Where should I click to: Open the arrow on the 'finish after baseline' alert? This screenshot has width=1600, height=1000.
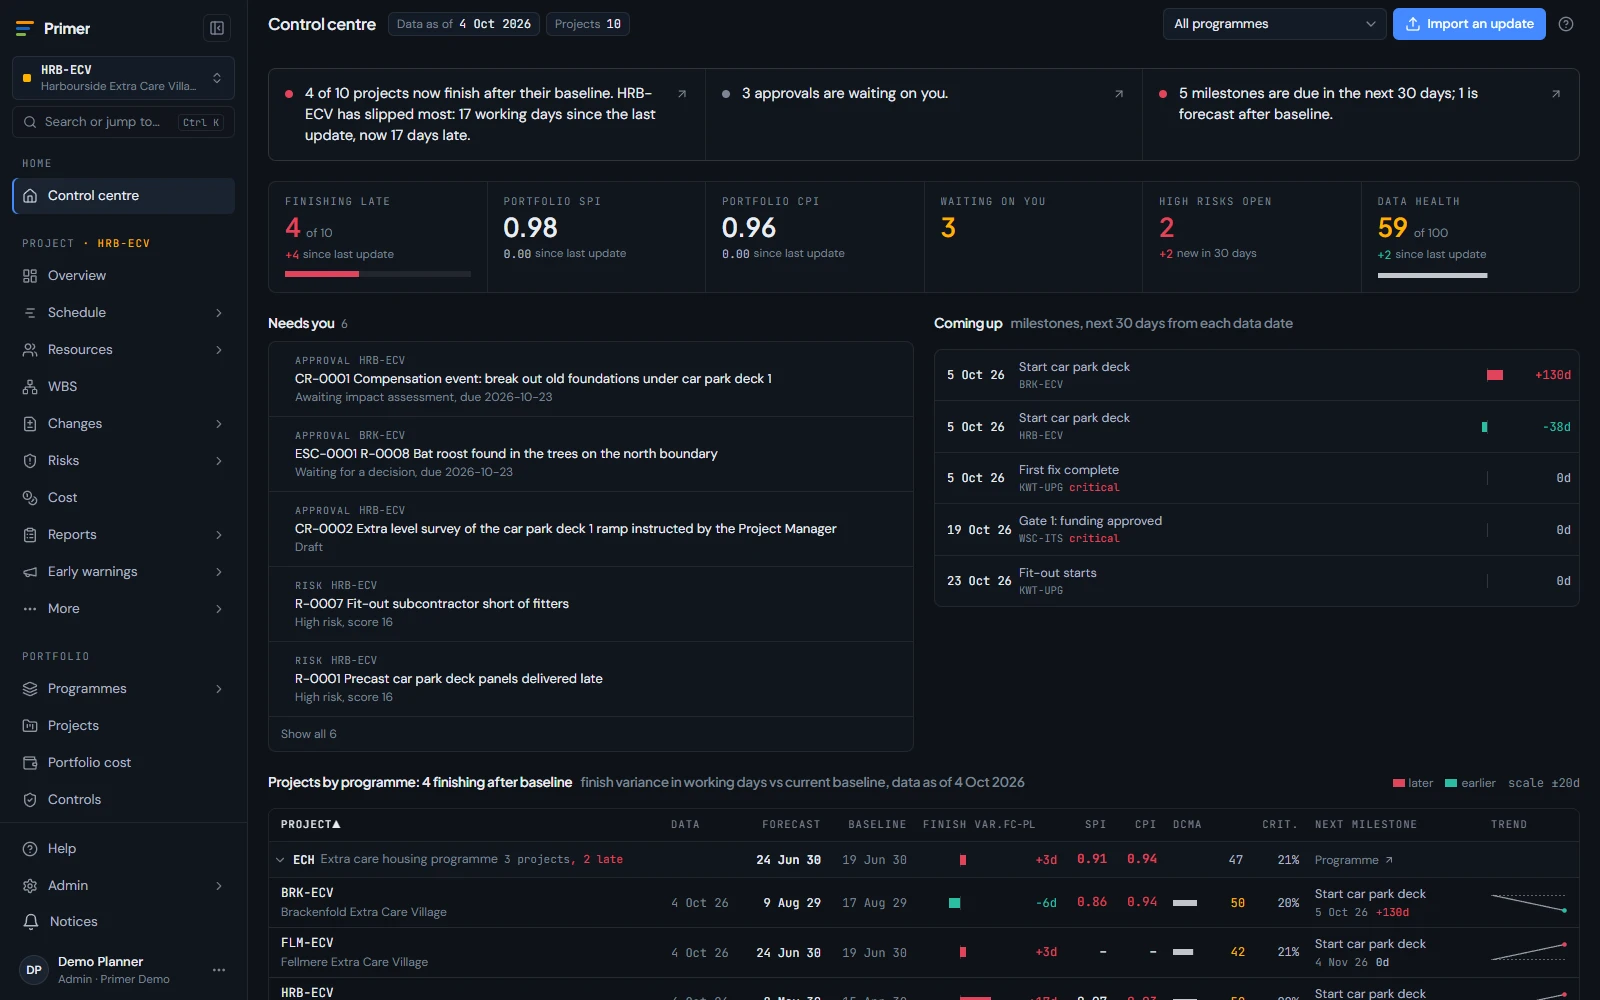click(x=682, y=94)
